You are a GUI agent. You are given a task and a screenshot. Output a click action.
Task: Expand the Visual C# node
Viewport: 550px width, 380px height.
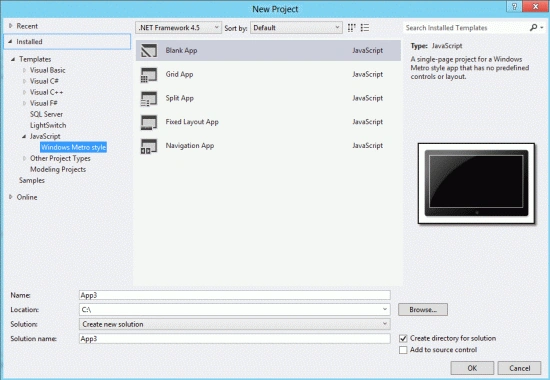24,81
